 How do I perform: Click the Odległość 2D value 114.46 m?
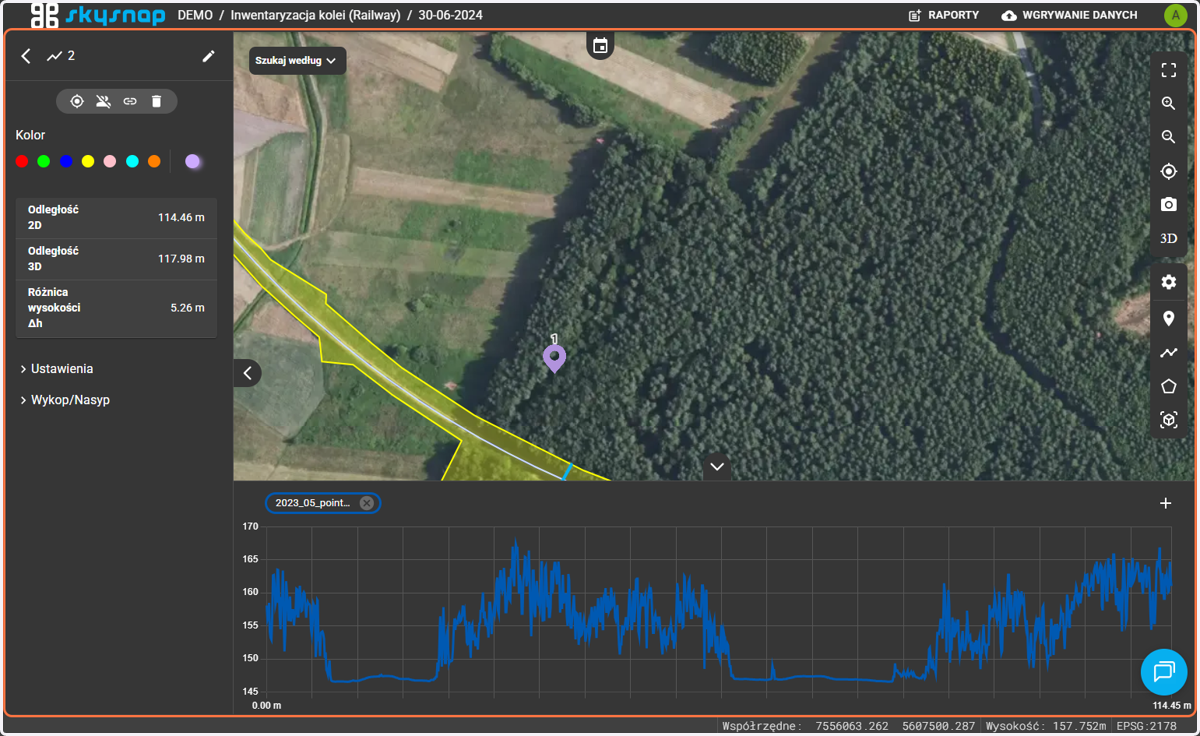coord(181,218)
